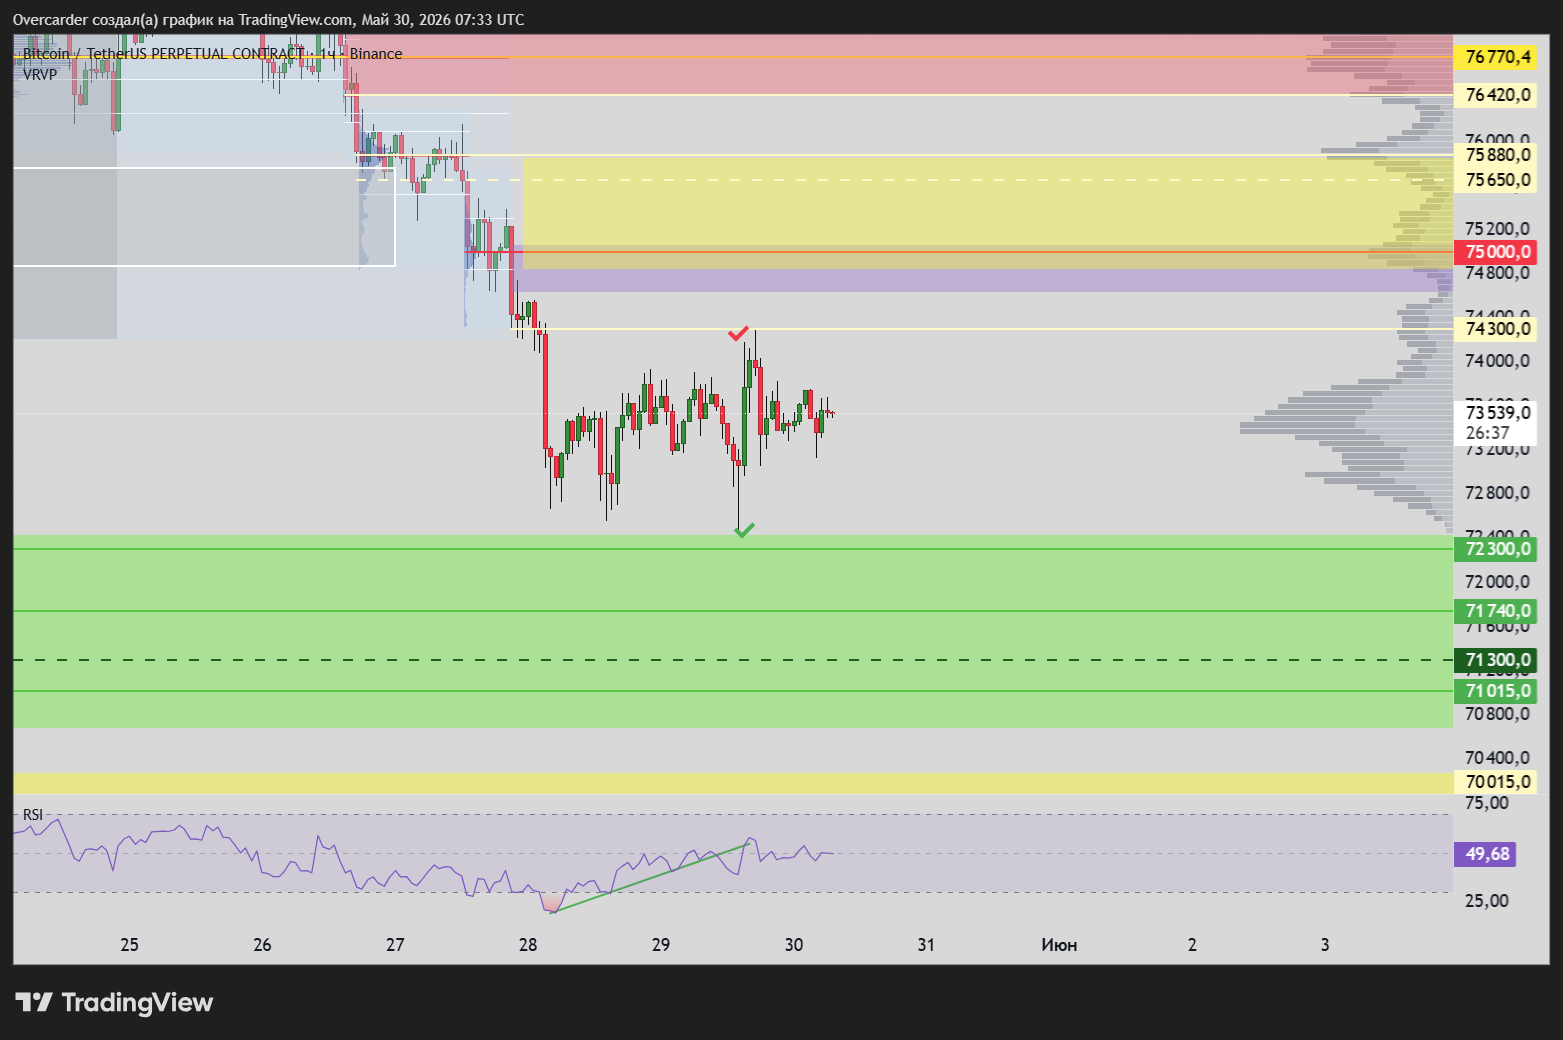
Task: Click the green 72300,0 price label
Action: point(1496,549)
